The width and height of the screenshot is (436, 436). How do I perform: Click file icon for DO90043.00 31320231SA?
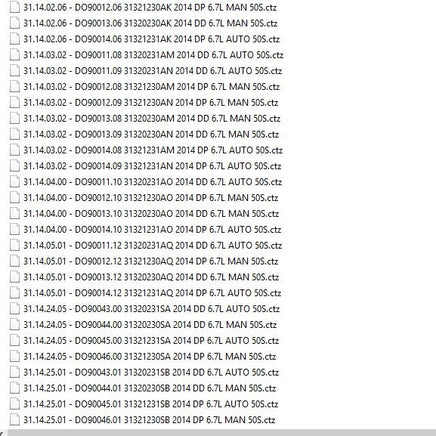click(15, 309)
